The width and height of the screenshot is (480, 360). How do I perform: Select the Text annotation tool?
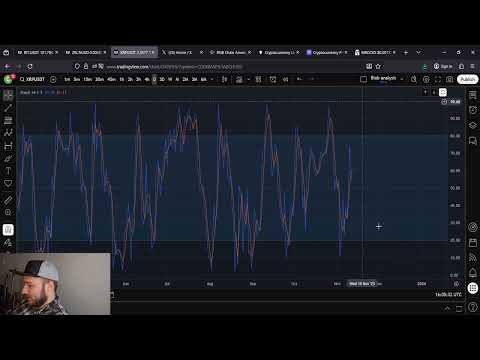coord(8,171)
